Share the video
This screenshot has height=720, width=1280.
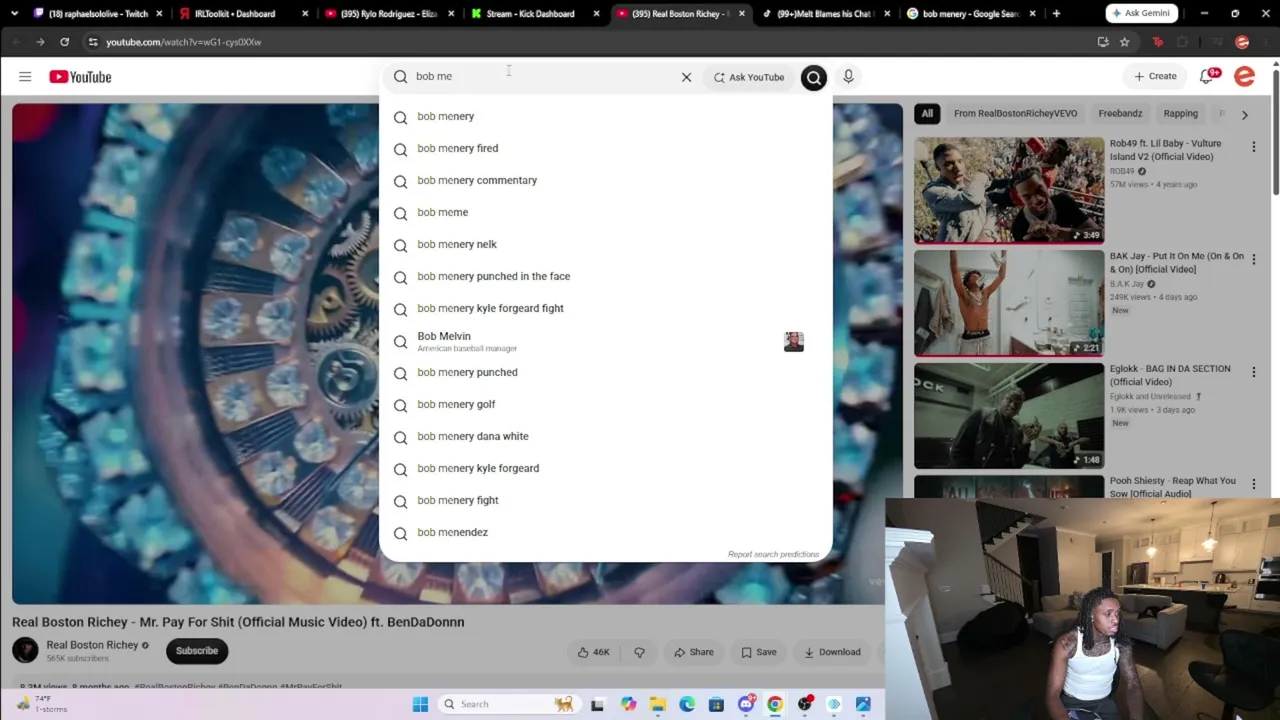click(x=693, y=652)
